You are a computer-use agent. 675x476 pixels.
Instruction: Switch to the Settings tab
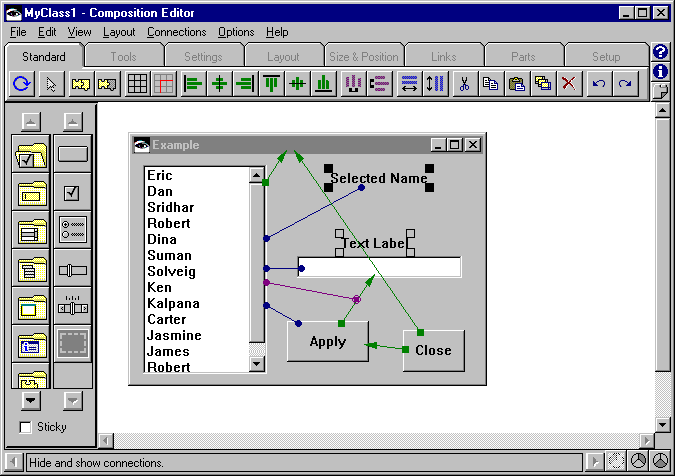pyautogui.click(x=203, y=57)
